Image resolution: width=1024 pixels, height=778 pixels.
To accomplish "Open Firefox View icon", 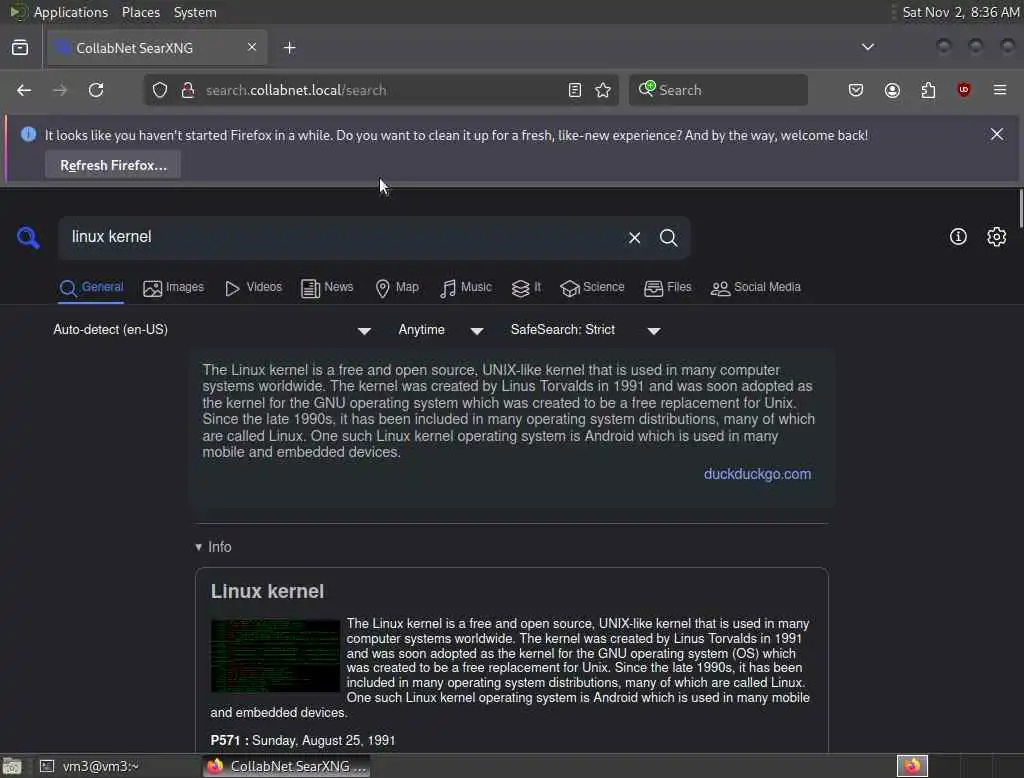I will pos(20,48).
